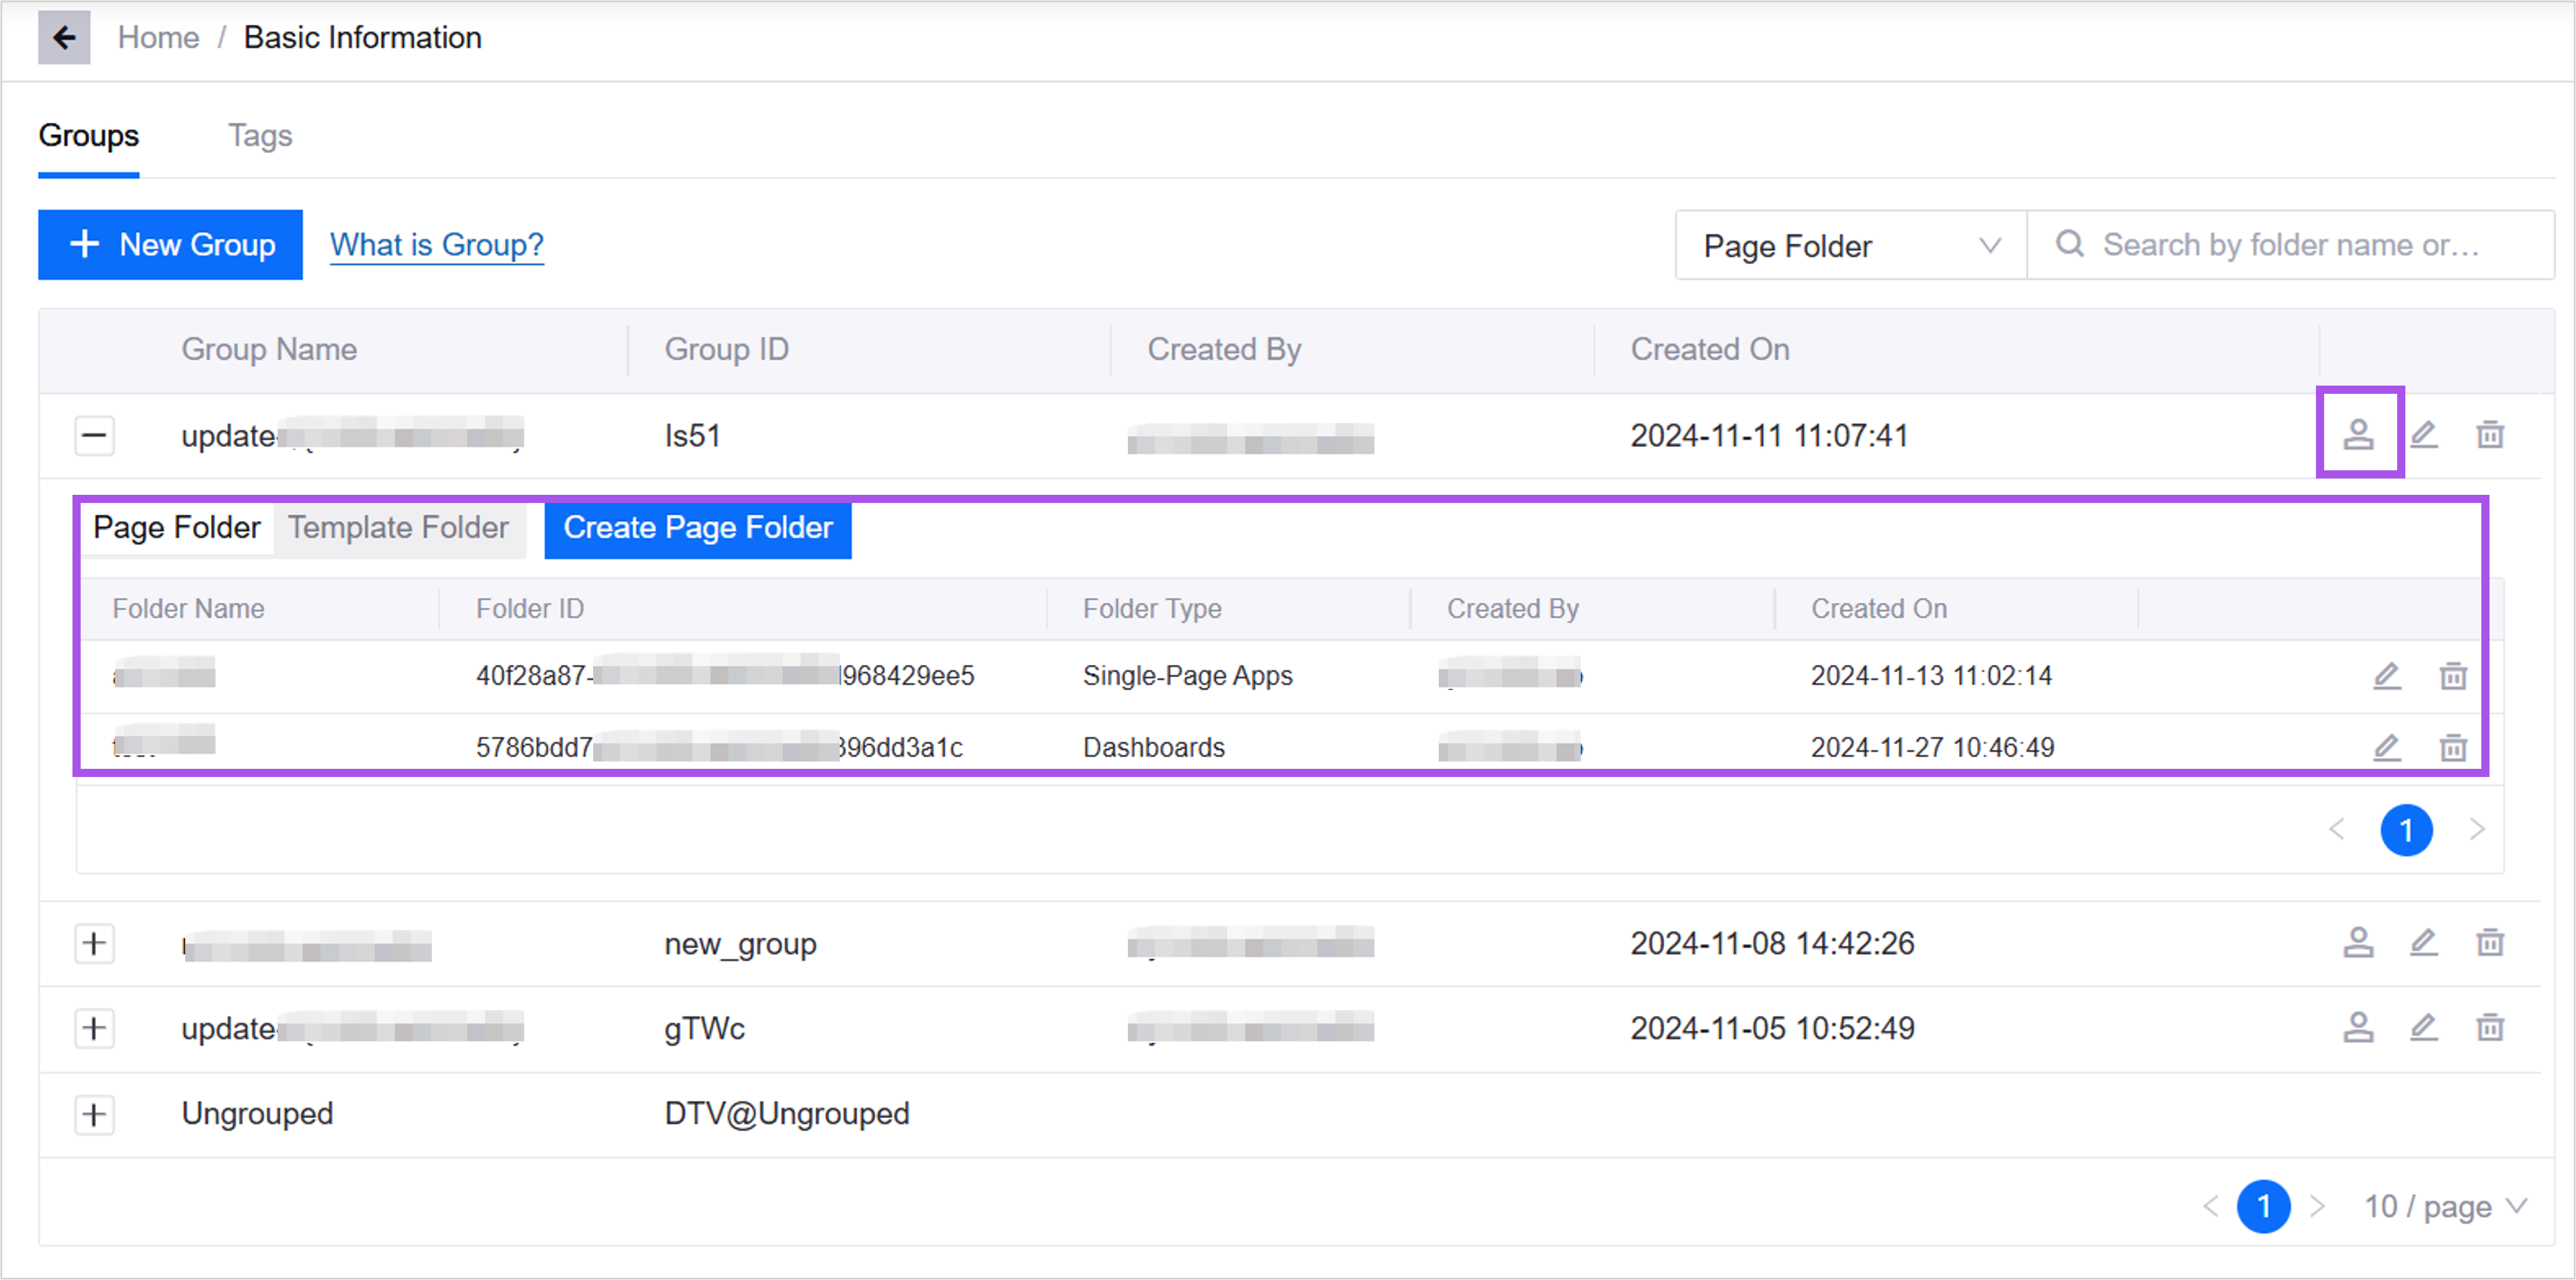Expand the new_group row
This screenshot has height=1280, width=2576.
point(94,944)
